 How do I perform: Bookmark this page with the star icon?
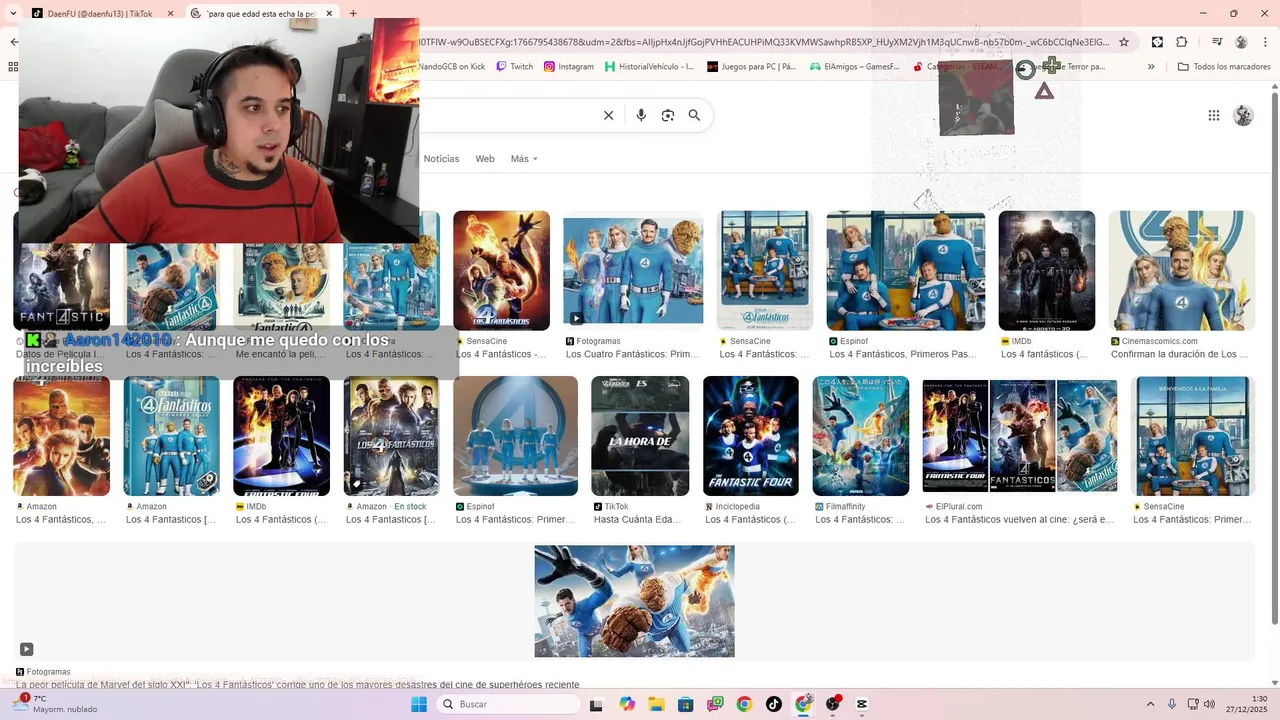[1124, 42]
